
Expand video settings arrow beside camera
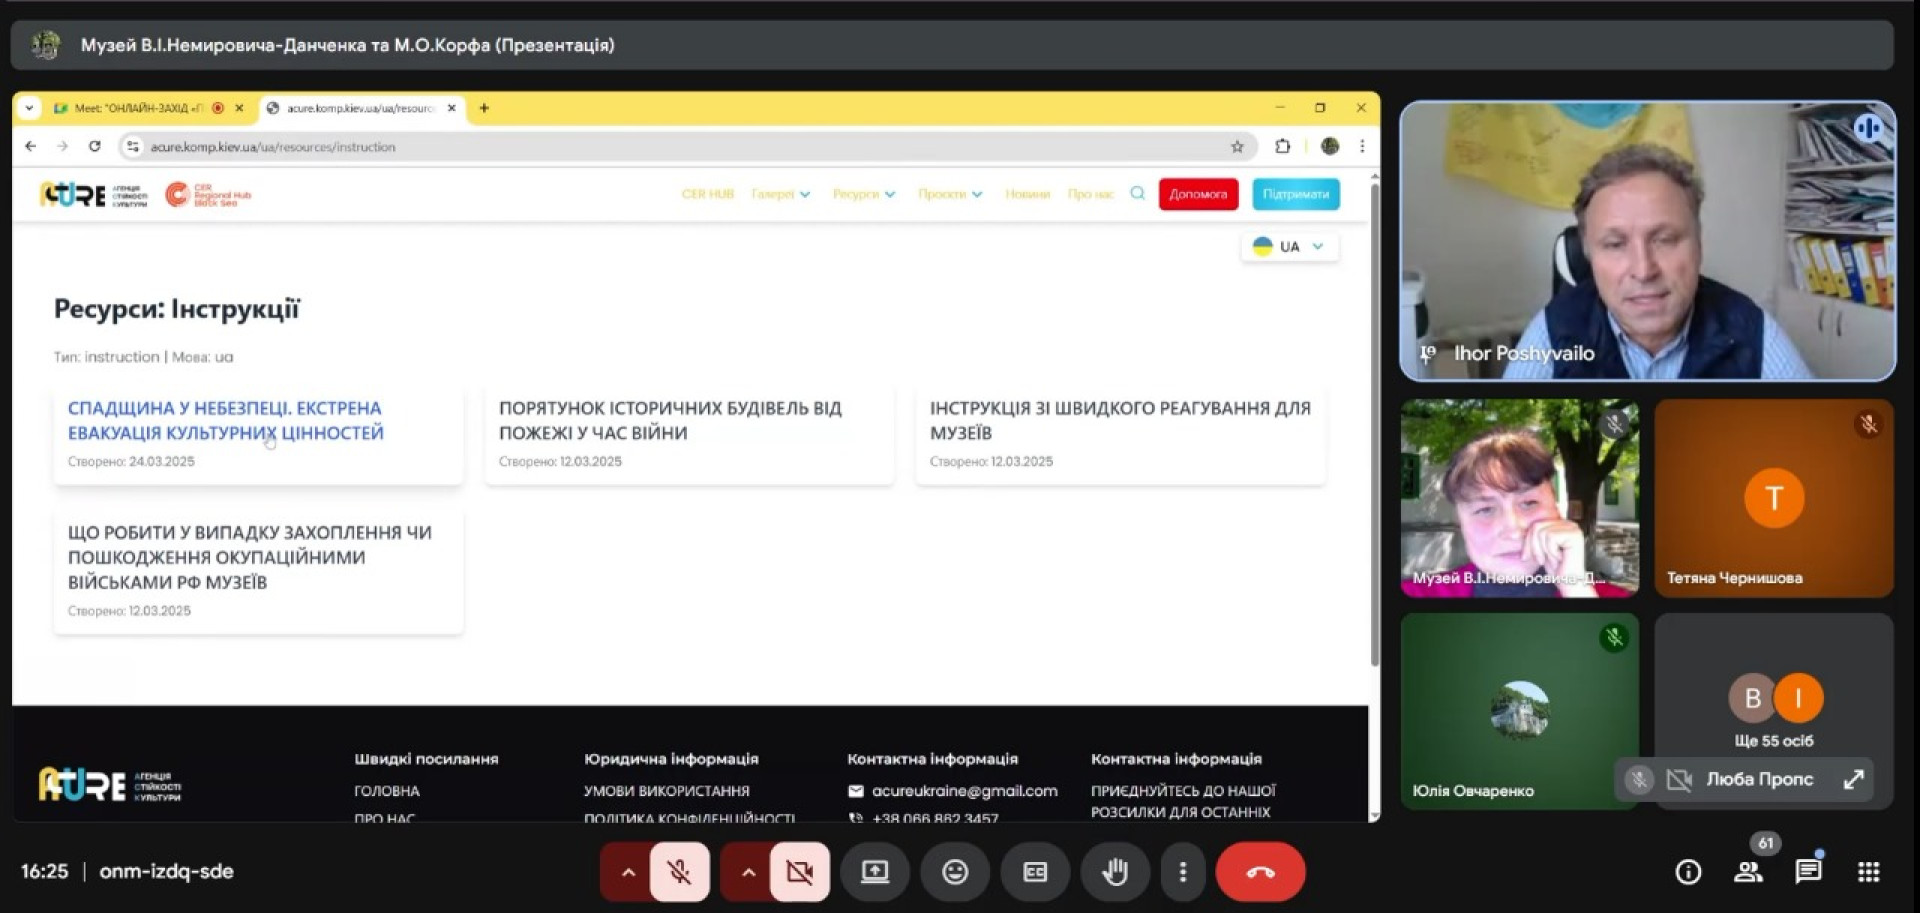748,872
